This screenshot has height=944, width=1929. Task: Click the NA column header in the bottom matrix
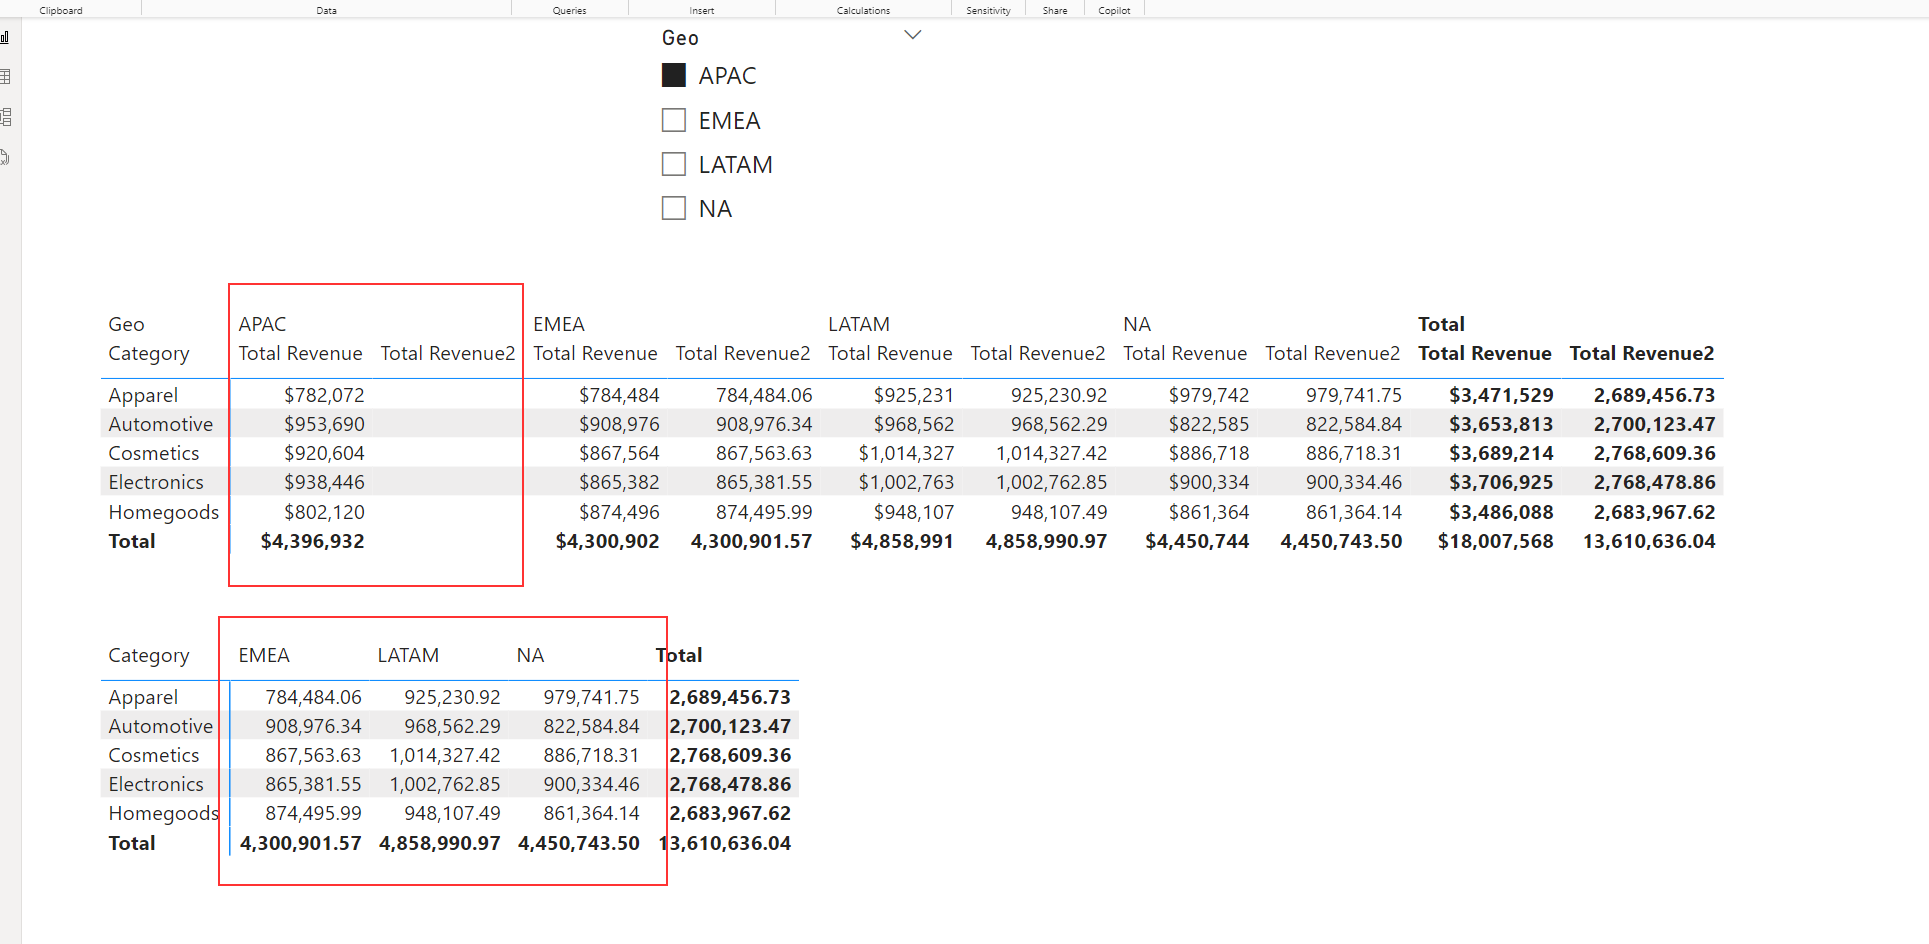[530, 655]
